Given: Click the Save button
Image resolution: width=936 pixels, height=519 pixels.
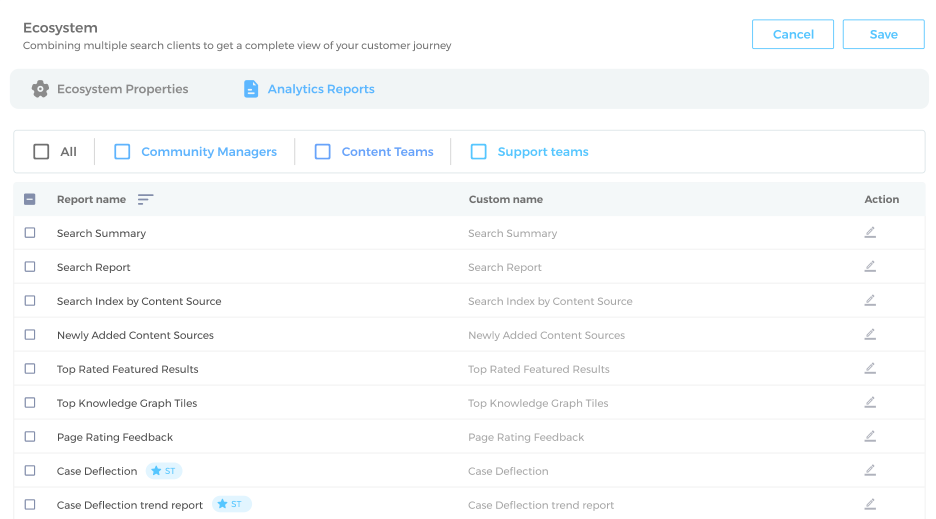Looking at the screenshot, I should (883, 34).
